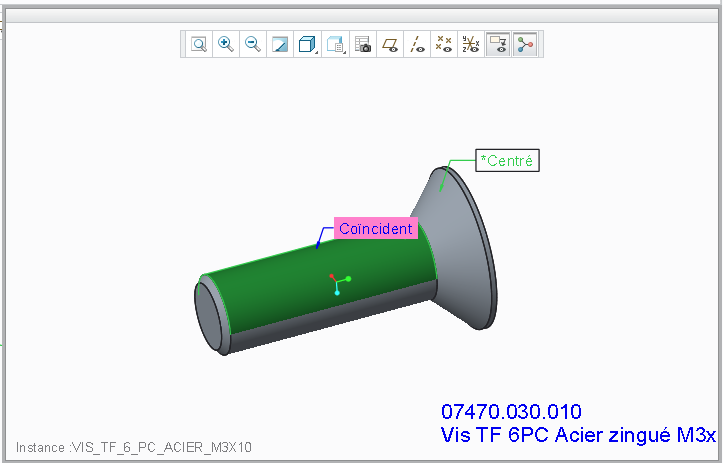Screen dimensions: 723x463
Task: Toggle annotation display icon
Action: coord(498,44)
